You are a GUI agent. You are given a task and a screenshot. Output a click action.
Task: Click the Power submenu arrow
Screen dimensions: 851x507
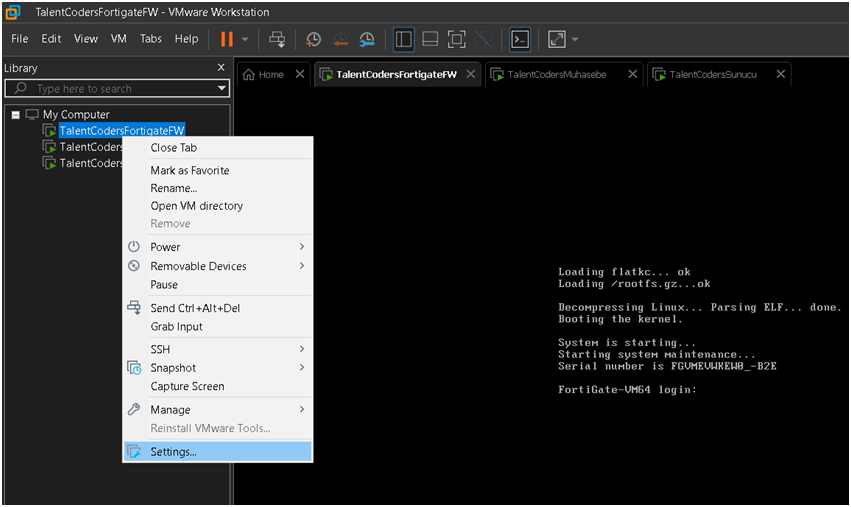click(302, 246)
